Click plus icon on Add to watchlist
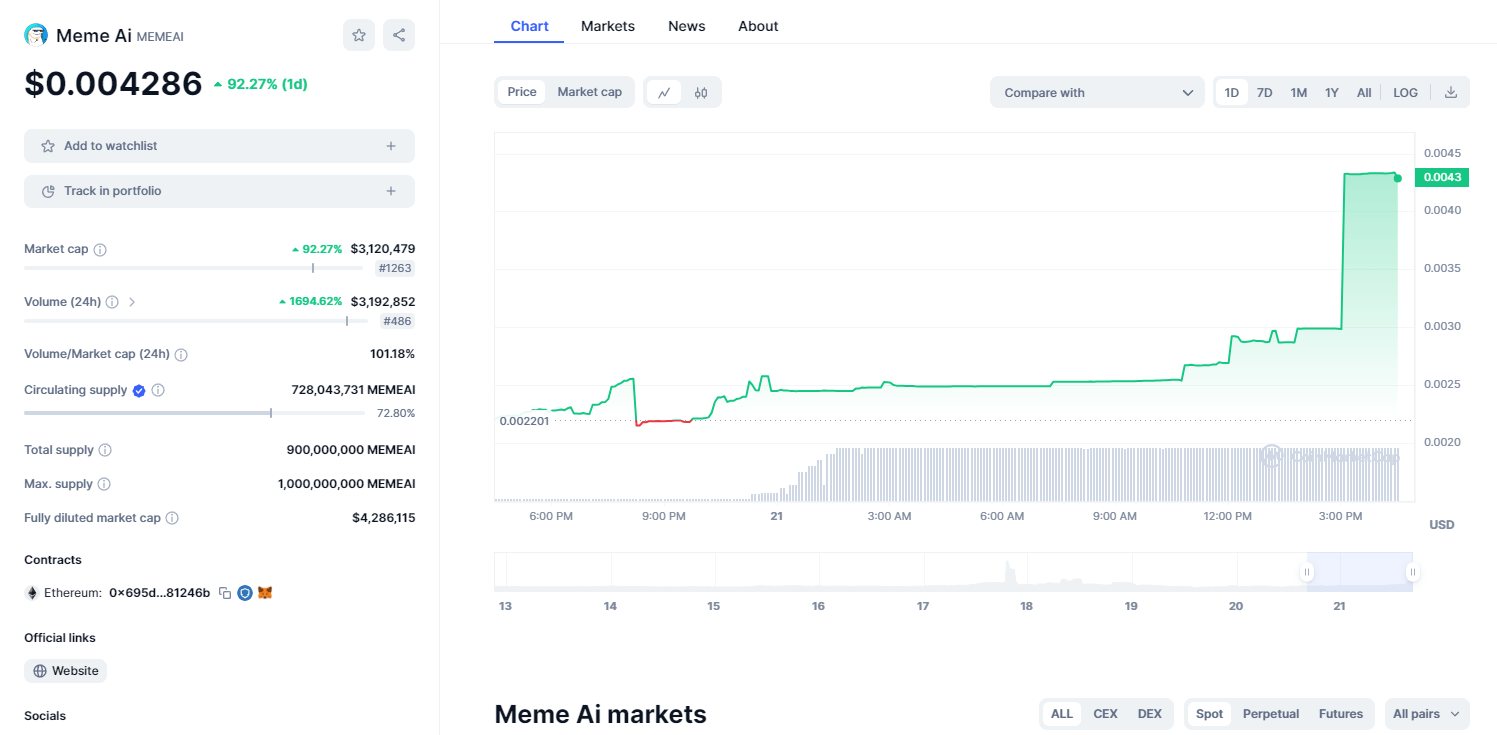The image size is (1497, 735). (x=391, y=146)
